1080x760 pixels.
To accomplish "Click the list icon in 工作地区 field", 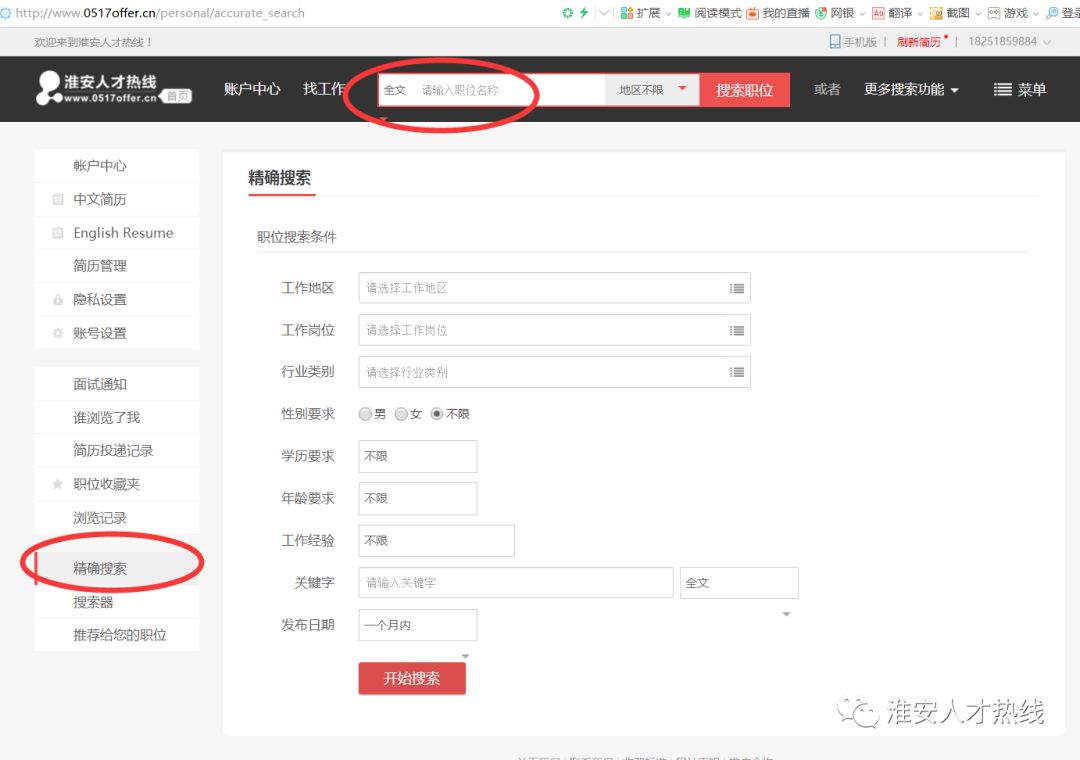I will 737,288.
